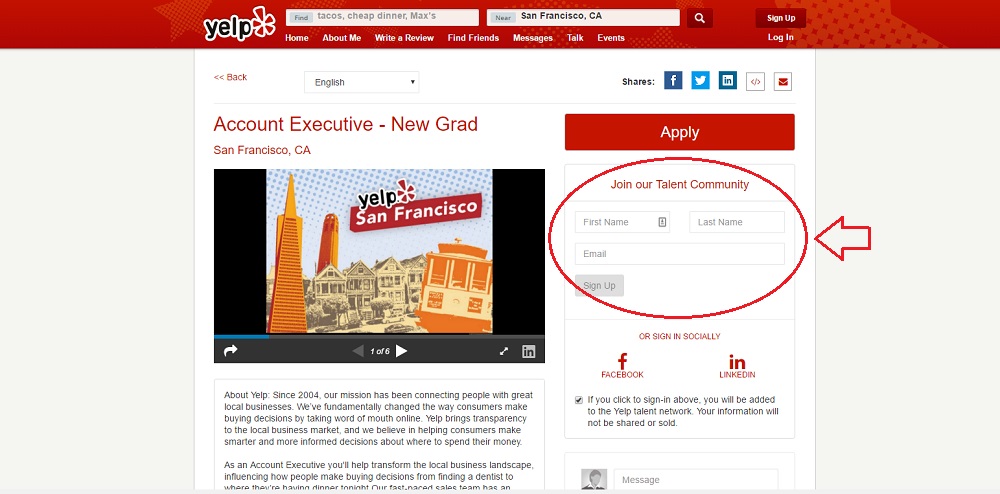The height and width of the screenshot is (494, 1000).
Task: Open Find Friends
Action: (x=473, y=38)
